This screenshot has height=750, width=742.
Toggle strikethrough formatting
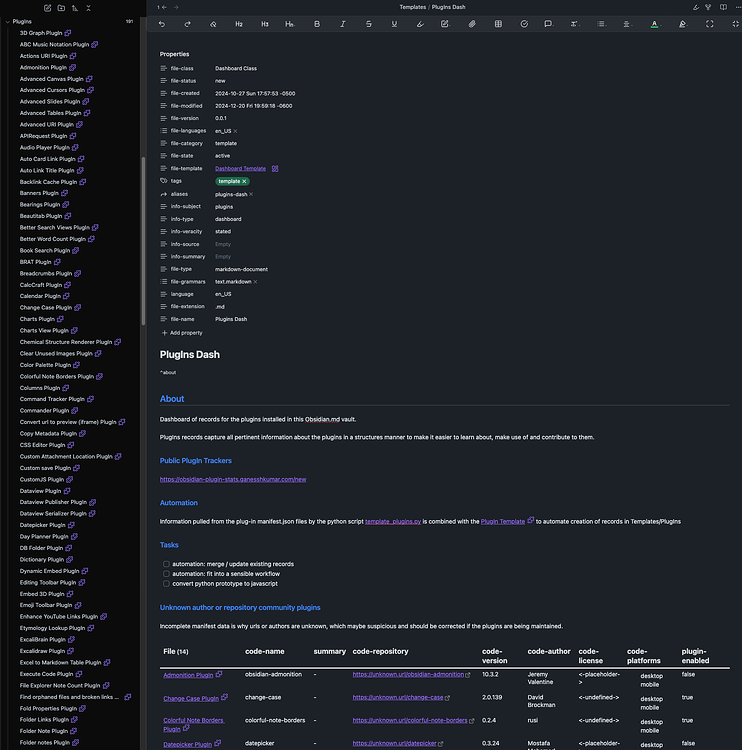click(368, 24)
